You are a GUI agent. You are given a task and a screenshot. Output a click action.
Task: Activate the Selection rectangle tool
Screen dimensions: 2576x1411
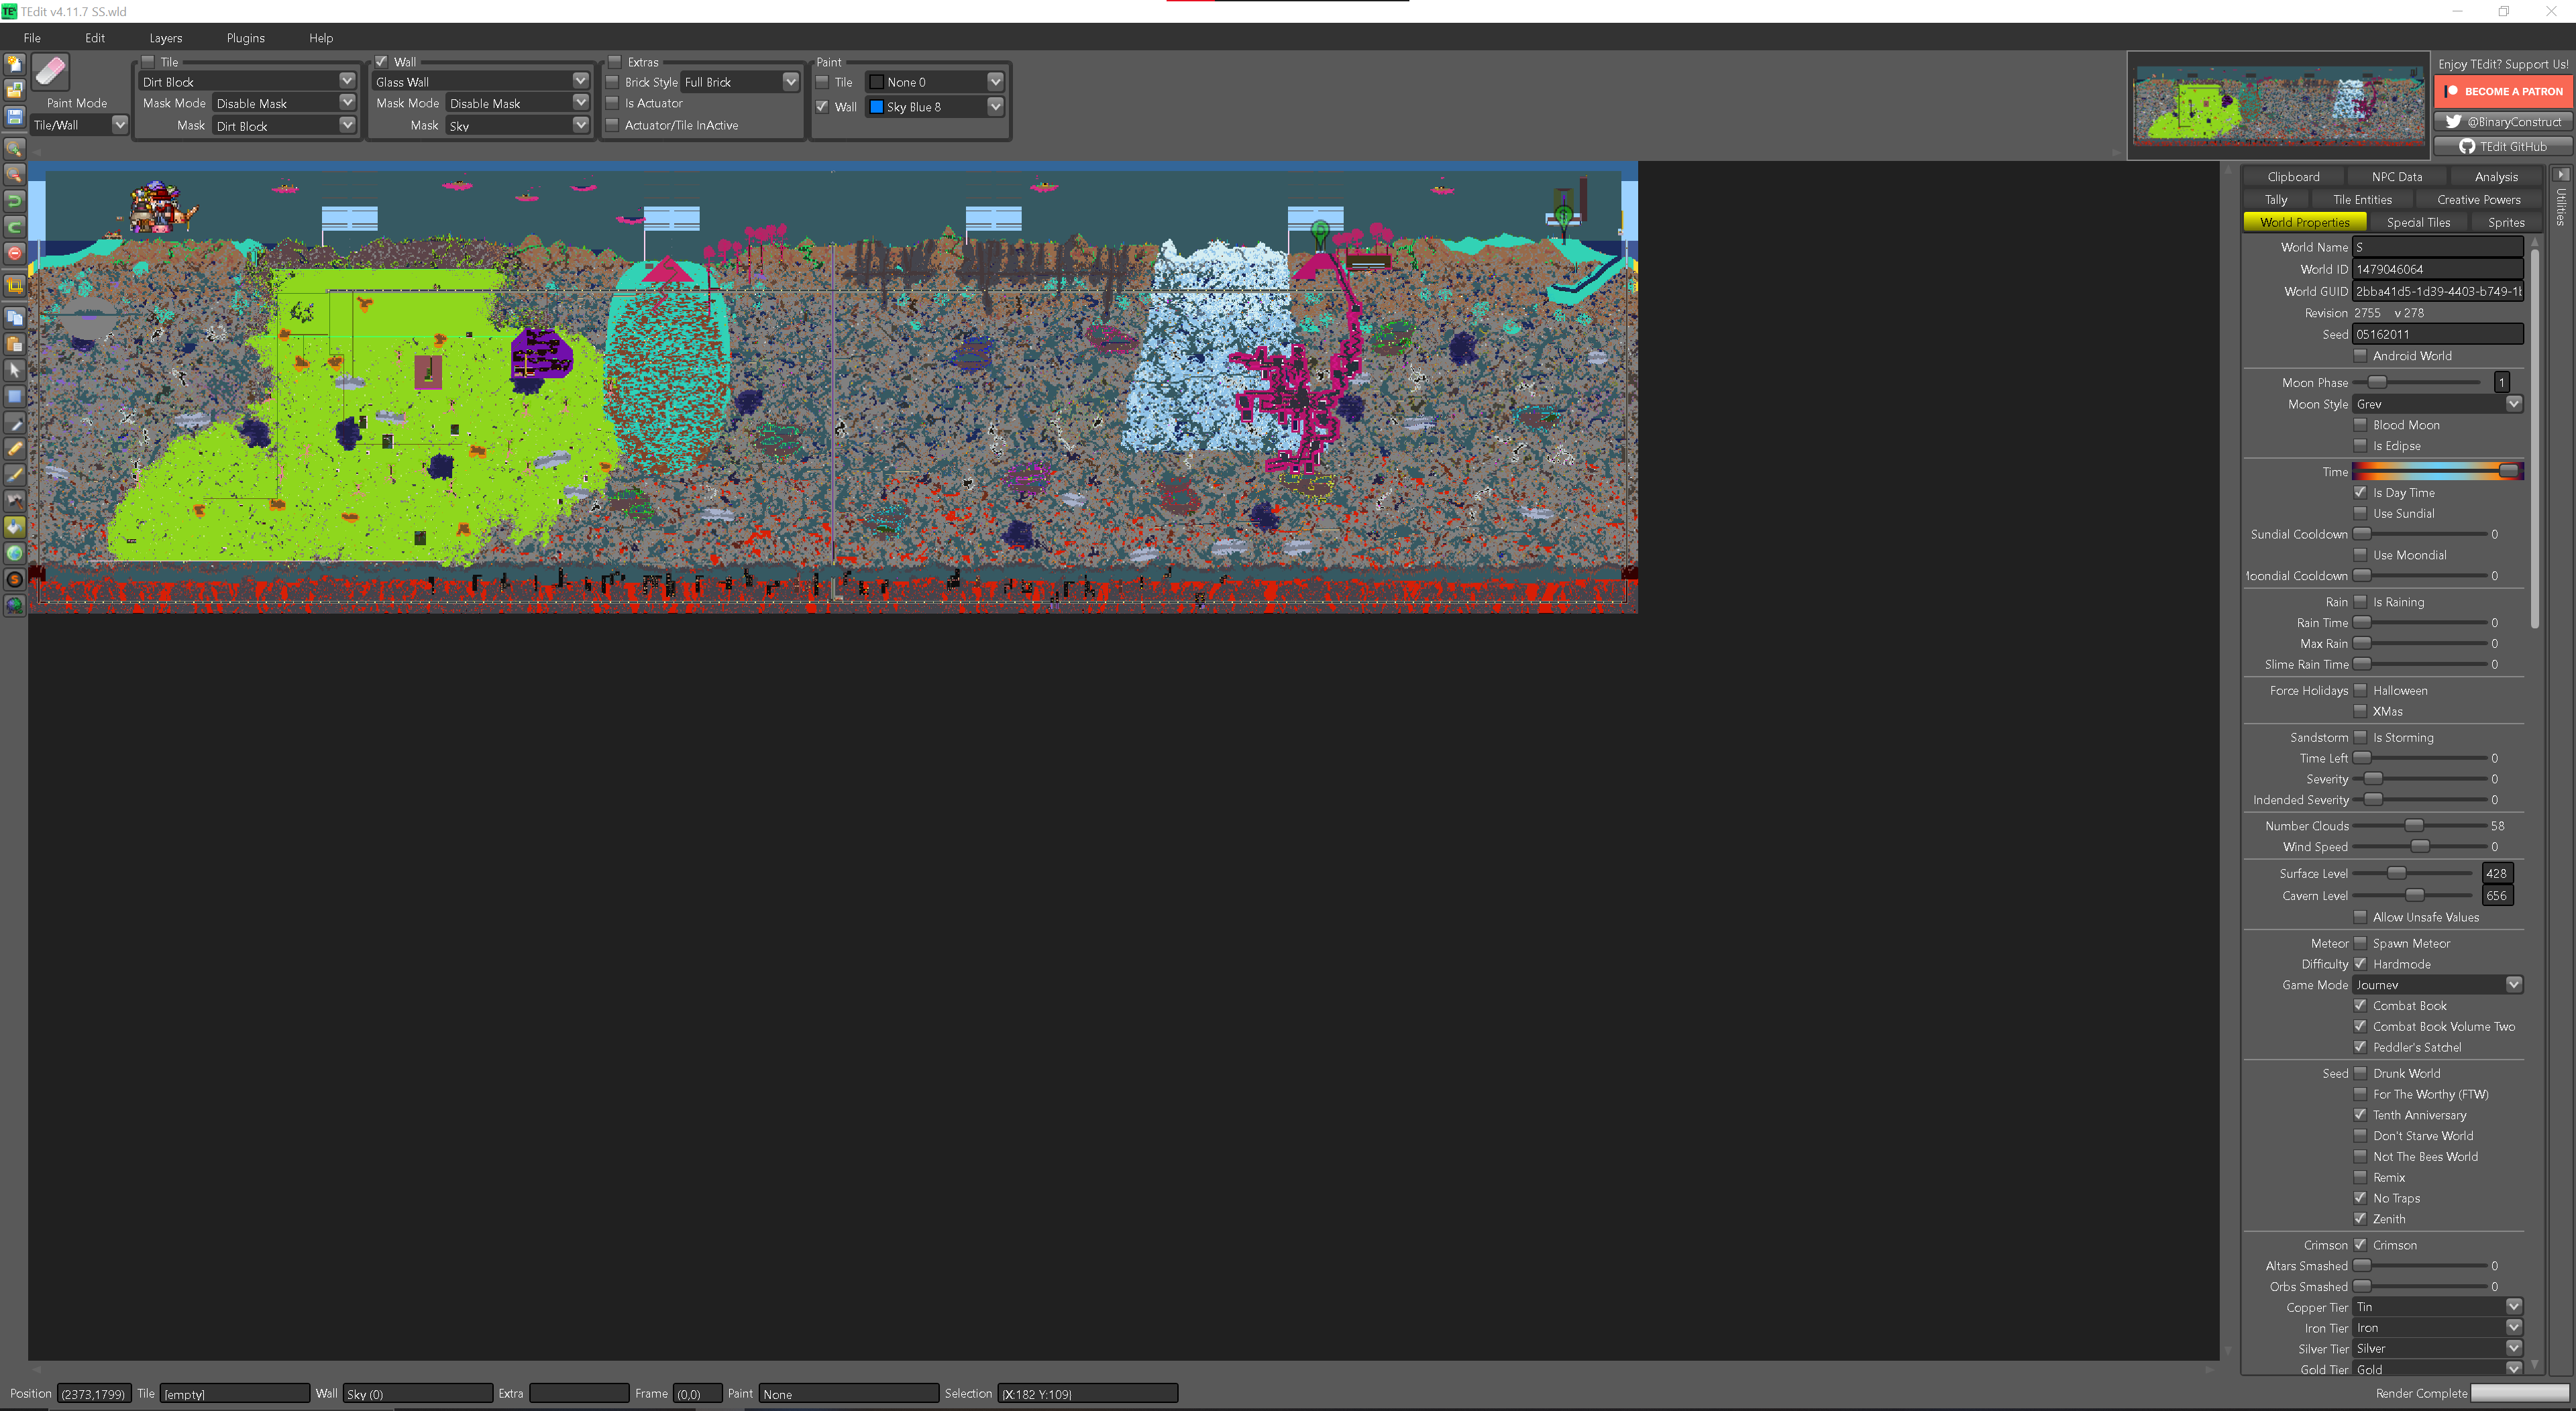(15, 396)
